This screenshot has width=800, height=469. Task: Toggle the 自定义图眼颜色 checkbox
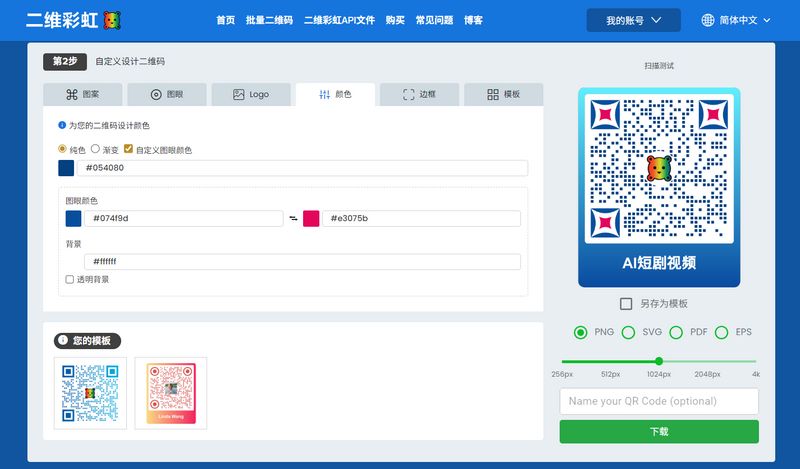tap(128, 149)
